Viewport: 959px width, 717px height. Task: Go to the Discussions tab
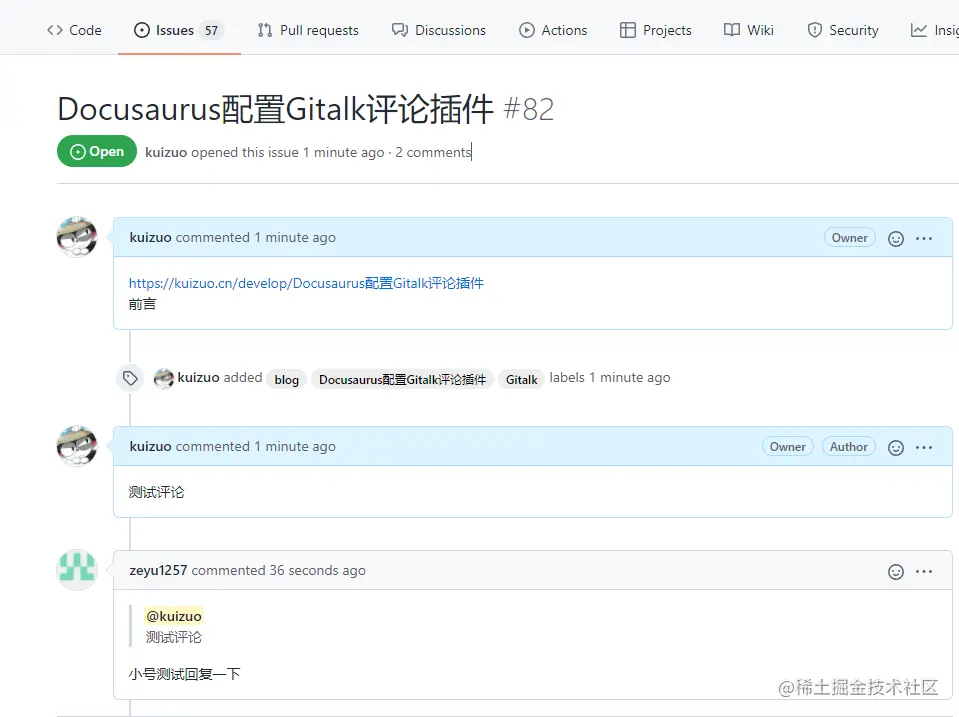point(439,30)
